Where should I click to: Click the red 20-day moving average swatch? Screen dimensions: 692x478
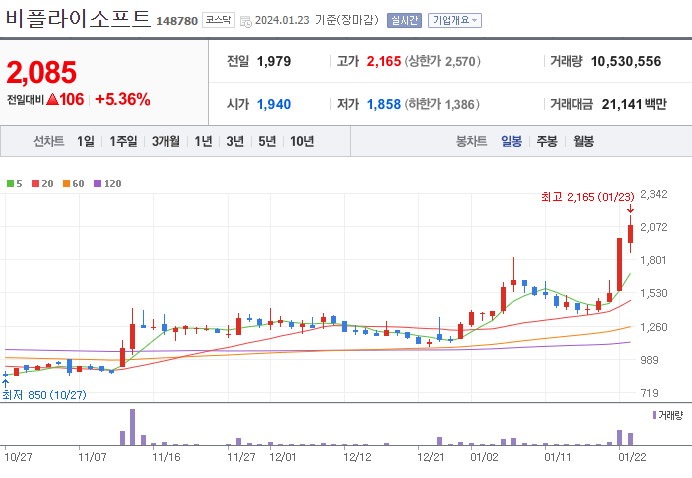[x=36, y=184]
